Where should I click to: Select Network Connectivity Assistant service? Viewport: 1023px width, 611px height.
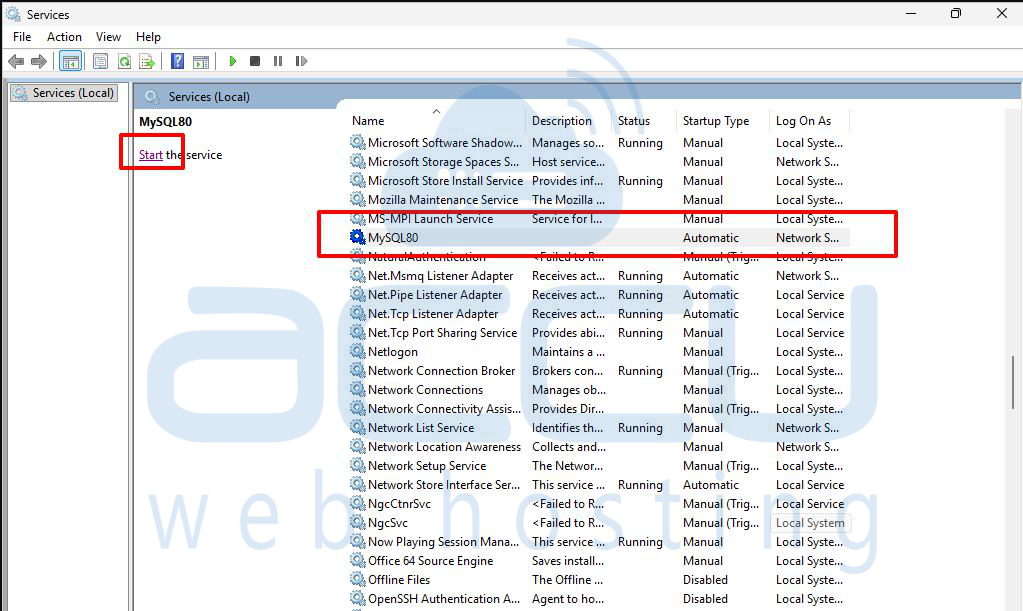coord(444,409)
